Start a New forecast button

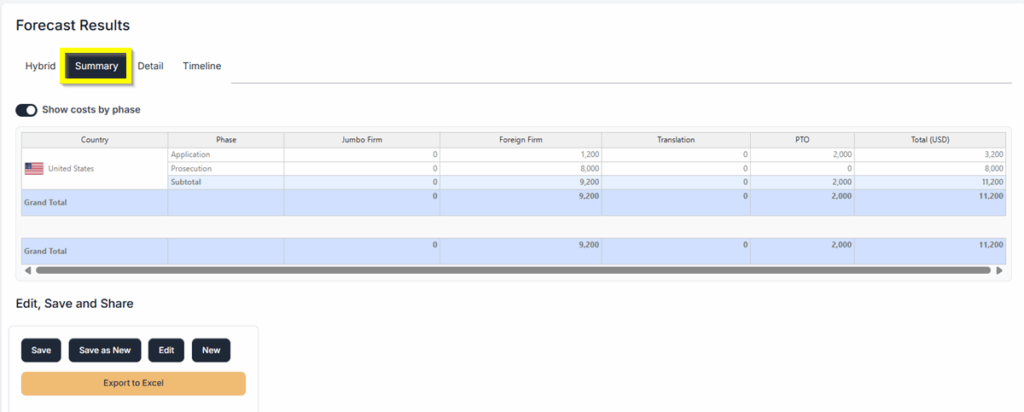[211, 350]
